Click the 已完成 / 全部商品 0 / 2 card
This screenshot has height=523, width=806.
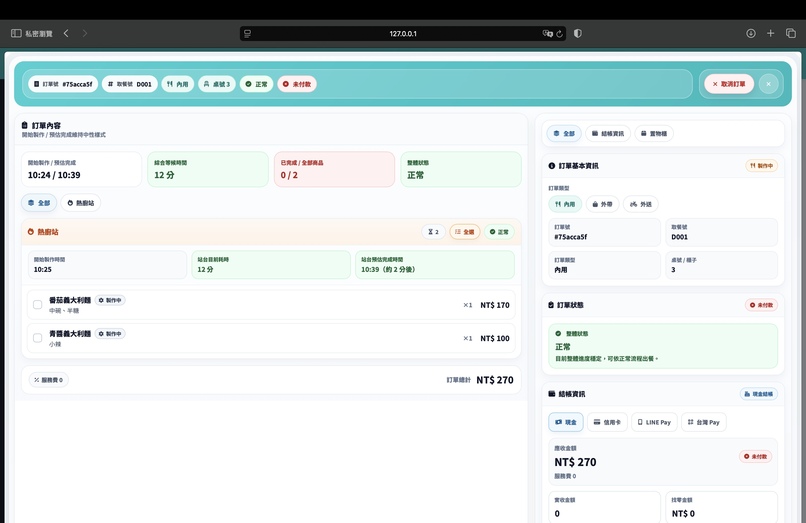[334, 169]
